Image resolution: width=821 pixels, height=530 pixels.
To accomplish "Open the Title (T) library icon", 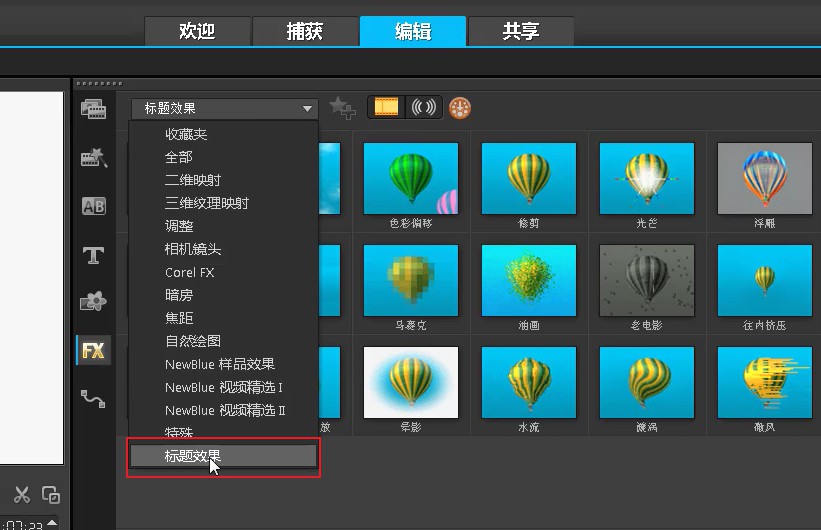I will pyautogui.click(x=93, y=255).
